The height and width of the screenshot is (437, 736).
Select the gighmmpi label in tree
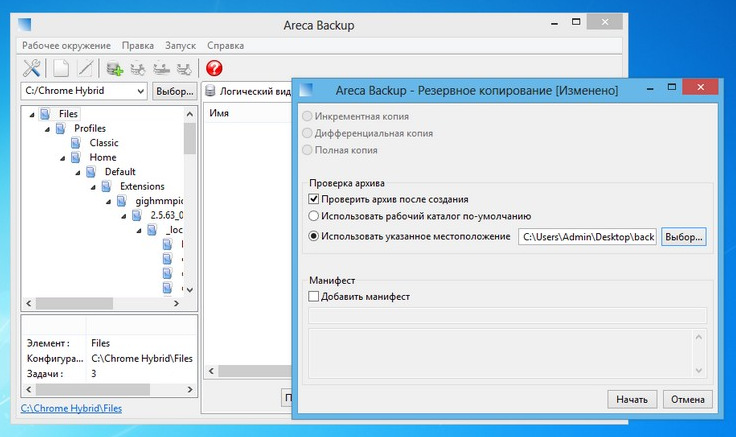pos(159,201)
